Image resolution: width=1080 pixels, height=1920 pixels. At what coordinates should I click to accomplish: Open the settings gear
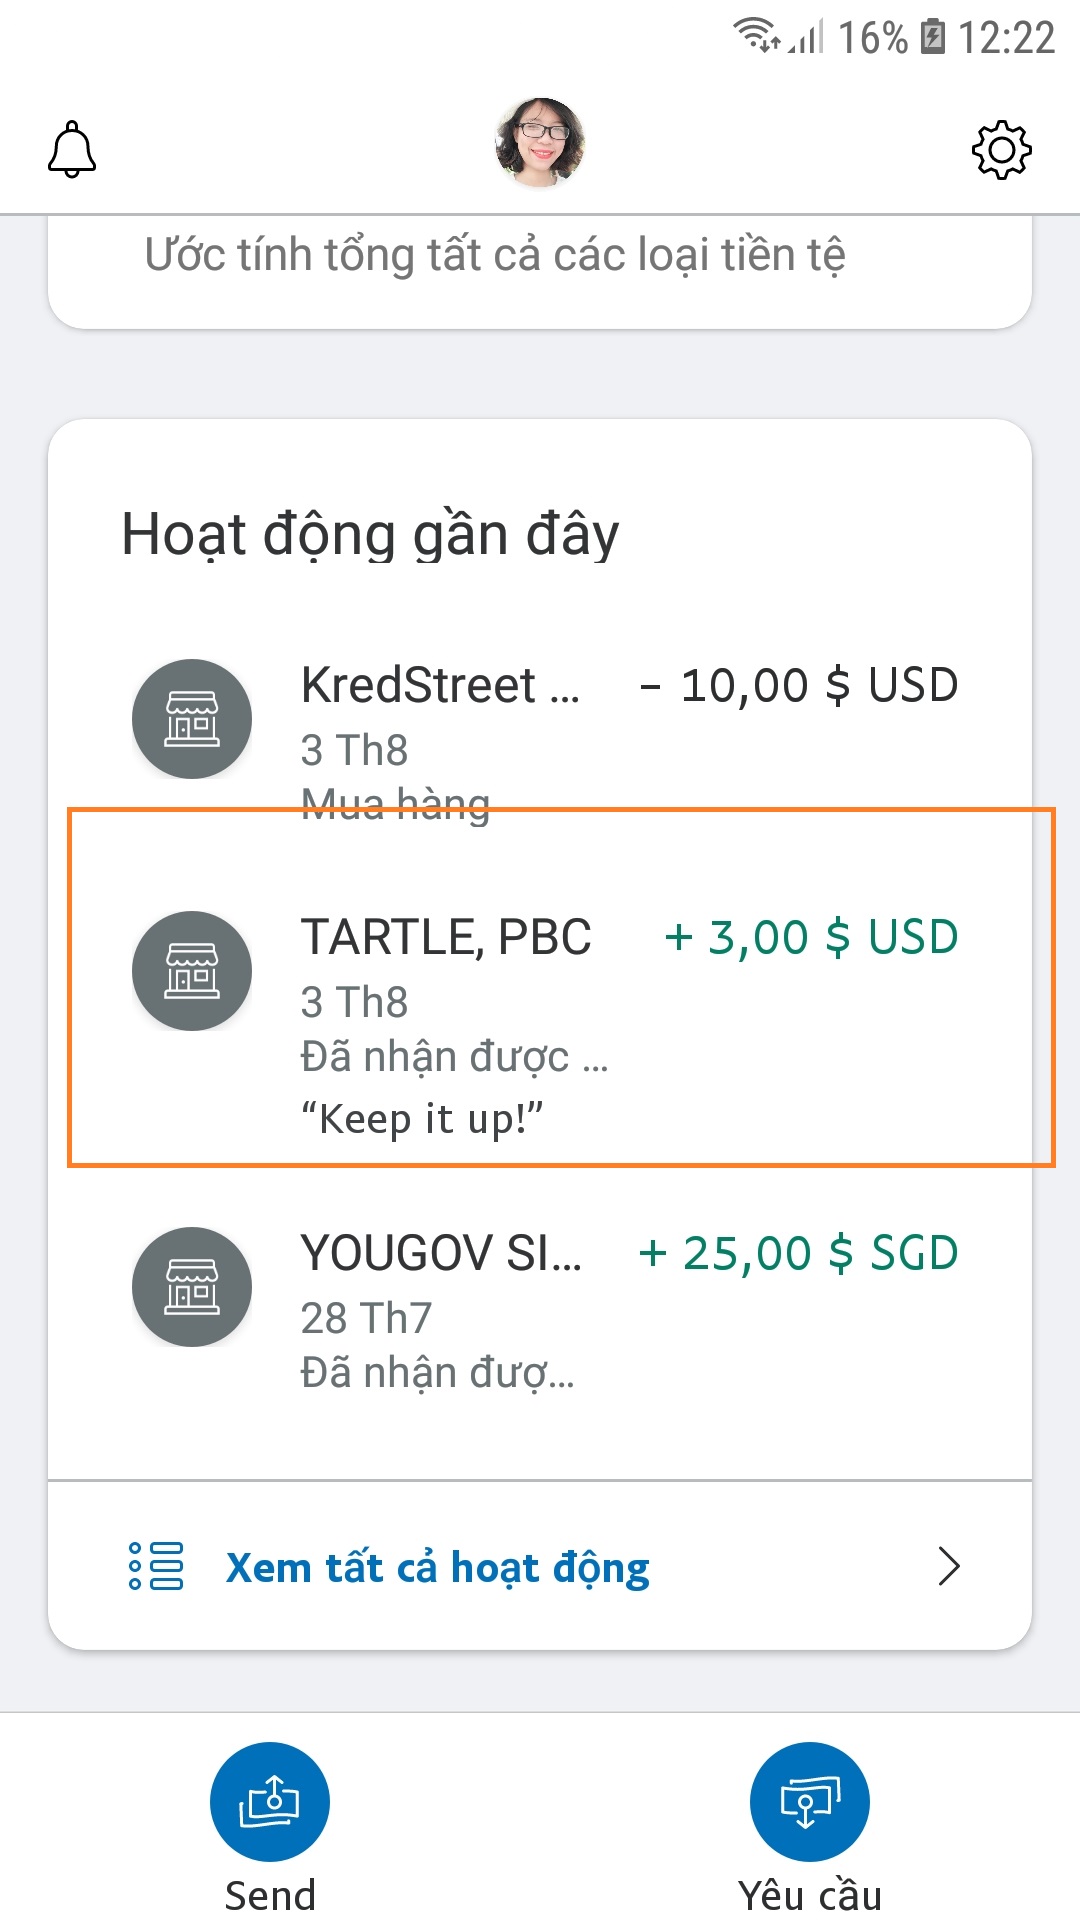pyautogui.click(x=1001, y=150)
